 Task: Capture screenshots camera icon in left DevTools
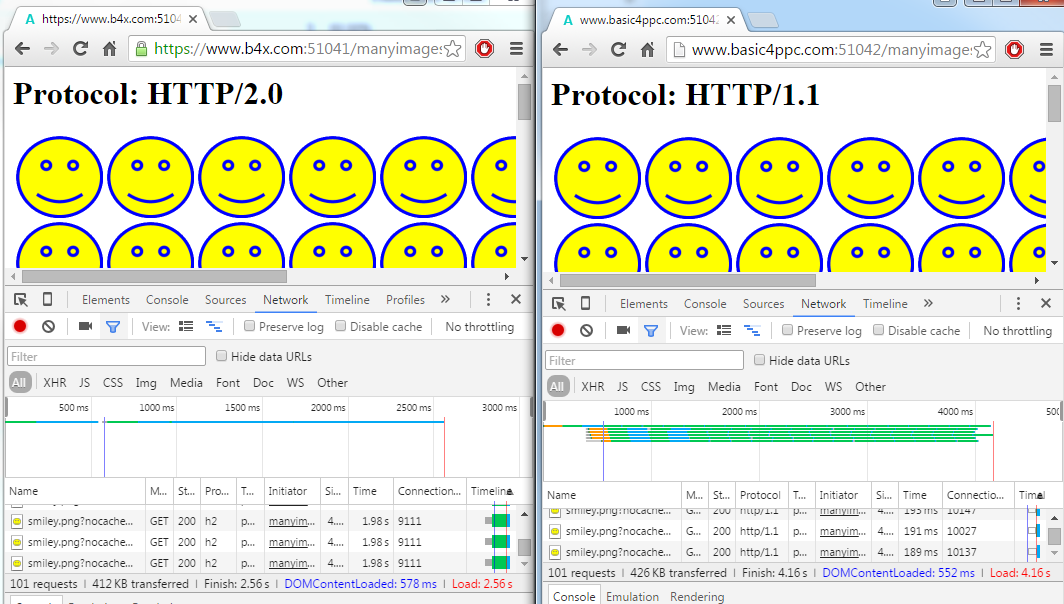pyautogui.click(x=86, y=326)
